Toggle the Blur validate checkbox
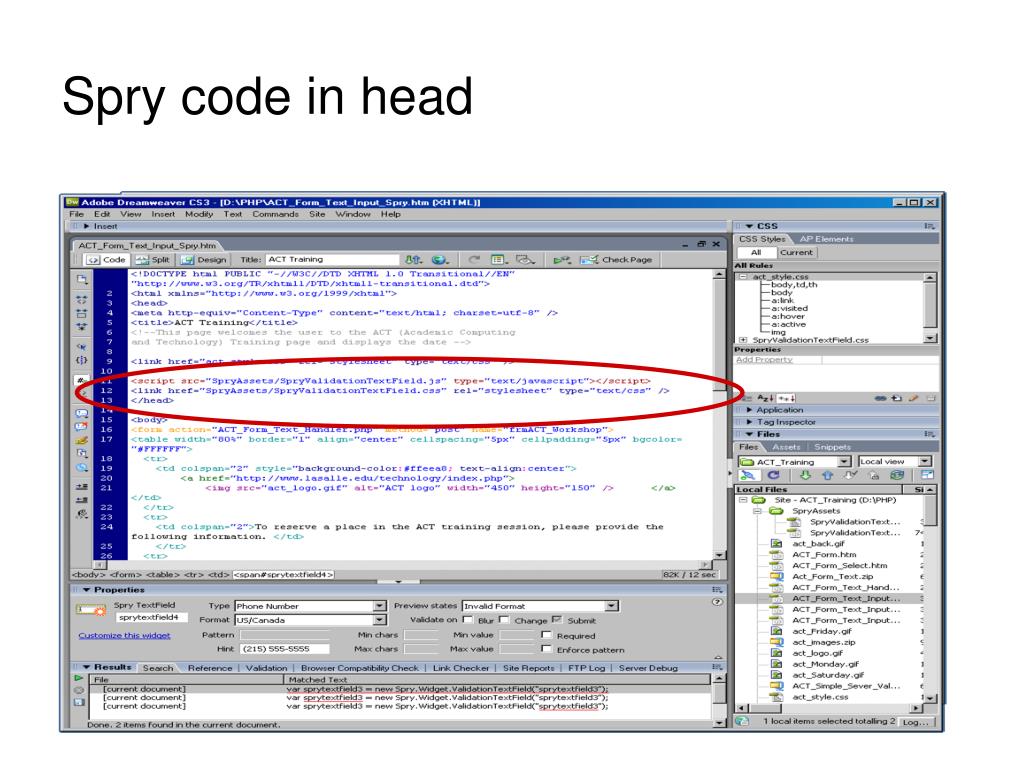 pyautogui.click(x=468, y=619)
